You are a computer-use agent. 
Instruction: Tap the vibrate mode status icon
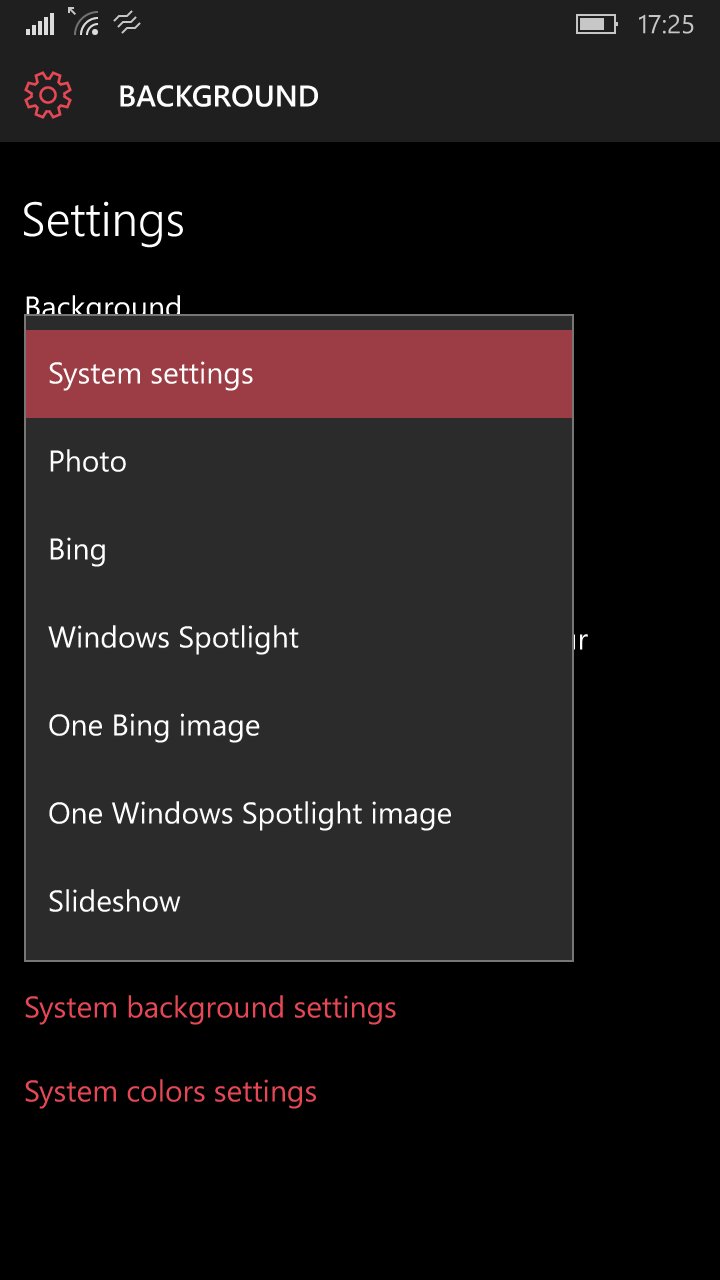(x=127, y=24)
